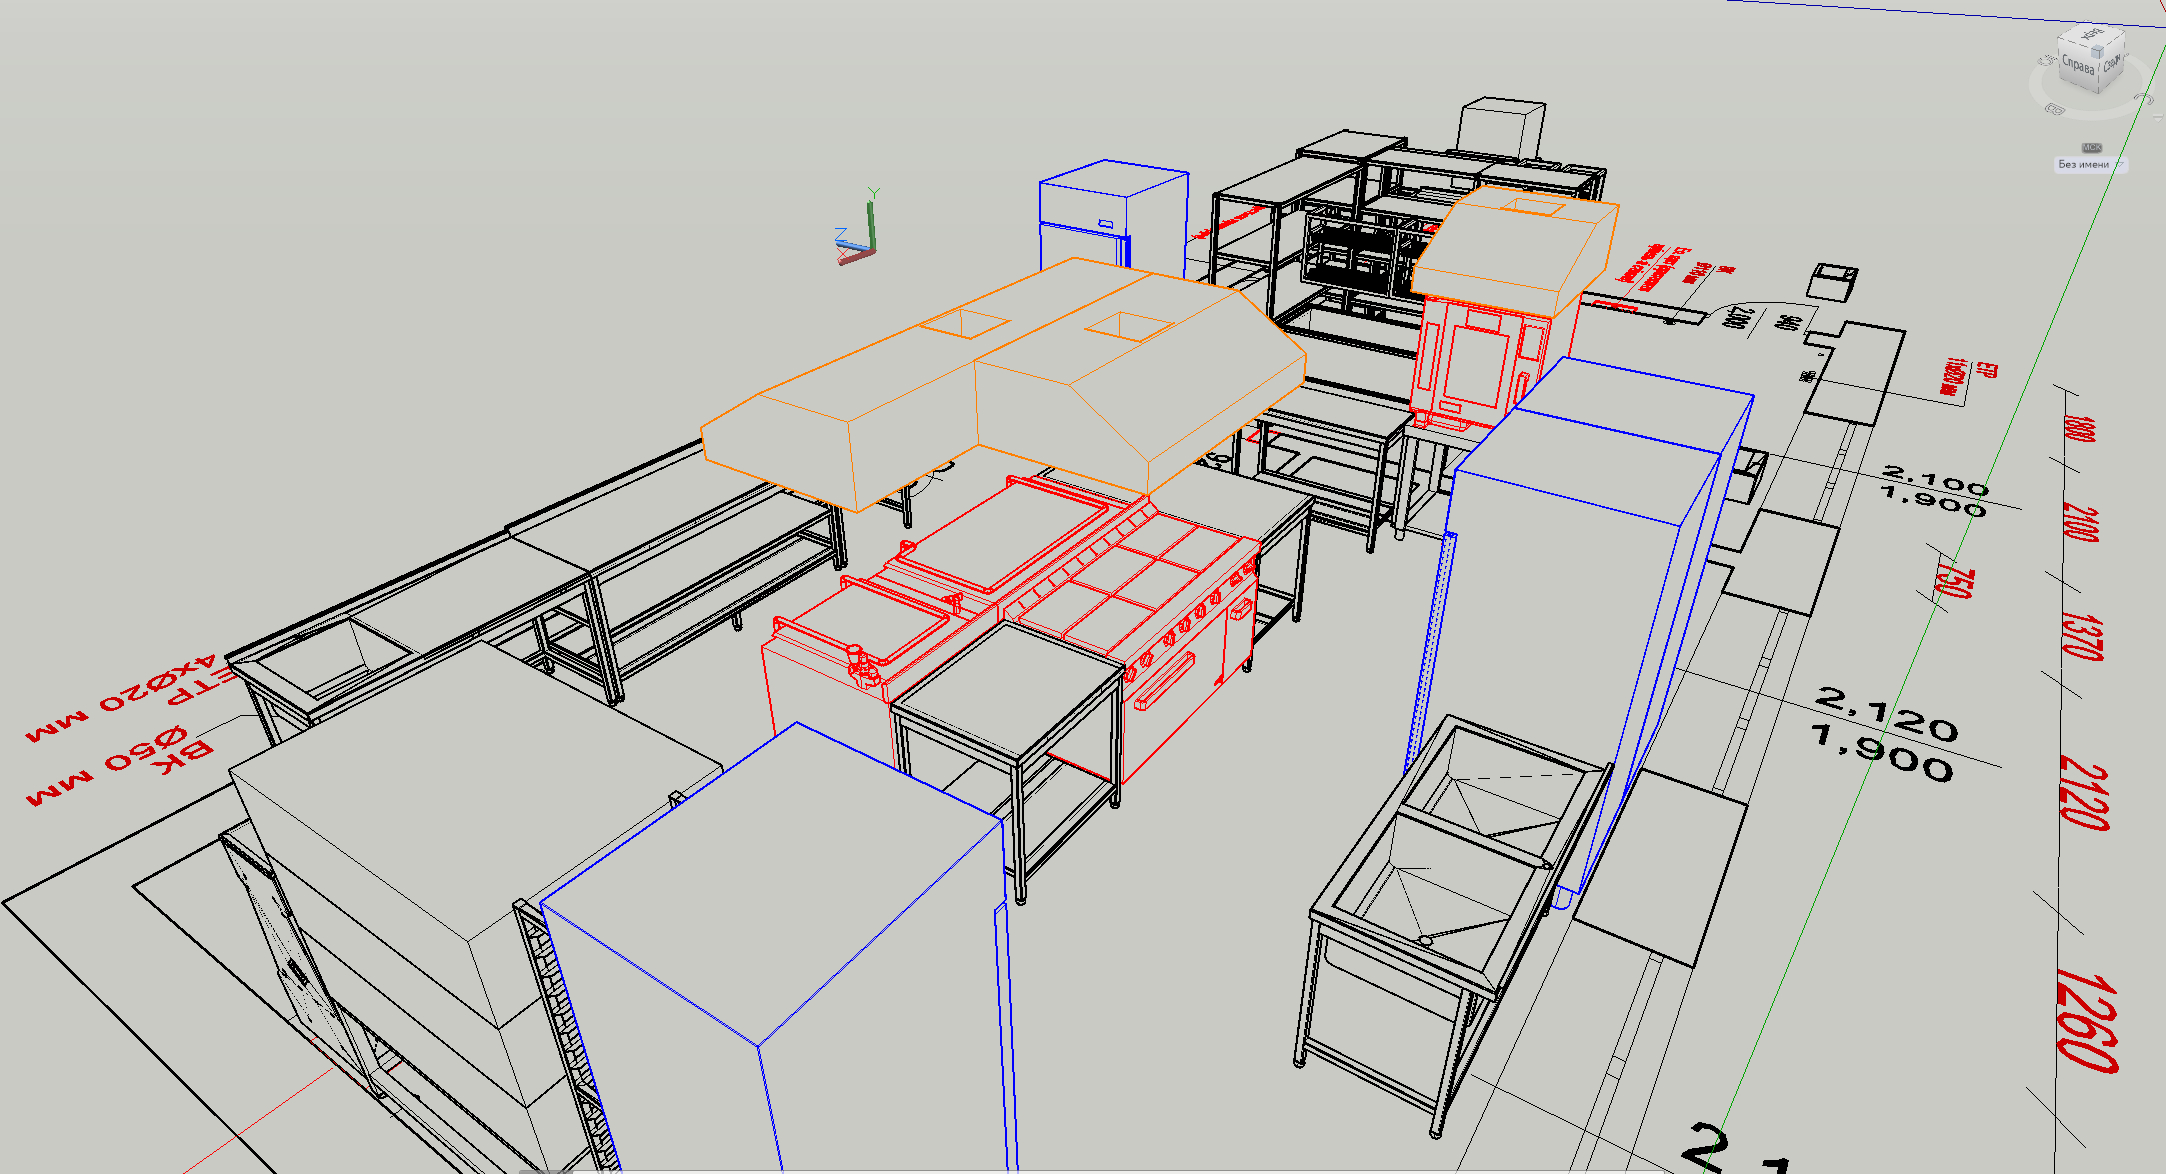Click the highlighted ViewCube corner
Screen dimensions: 2166x1174
2097,51
